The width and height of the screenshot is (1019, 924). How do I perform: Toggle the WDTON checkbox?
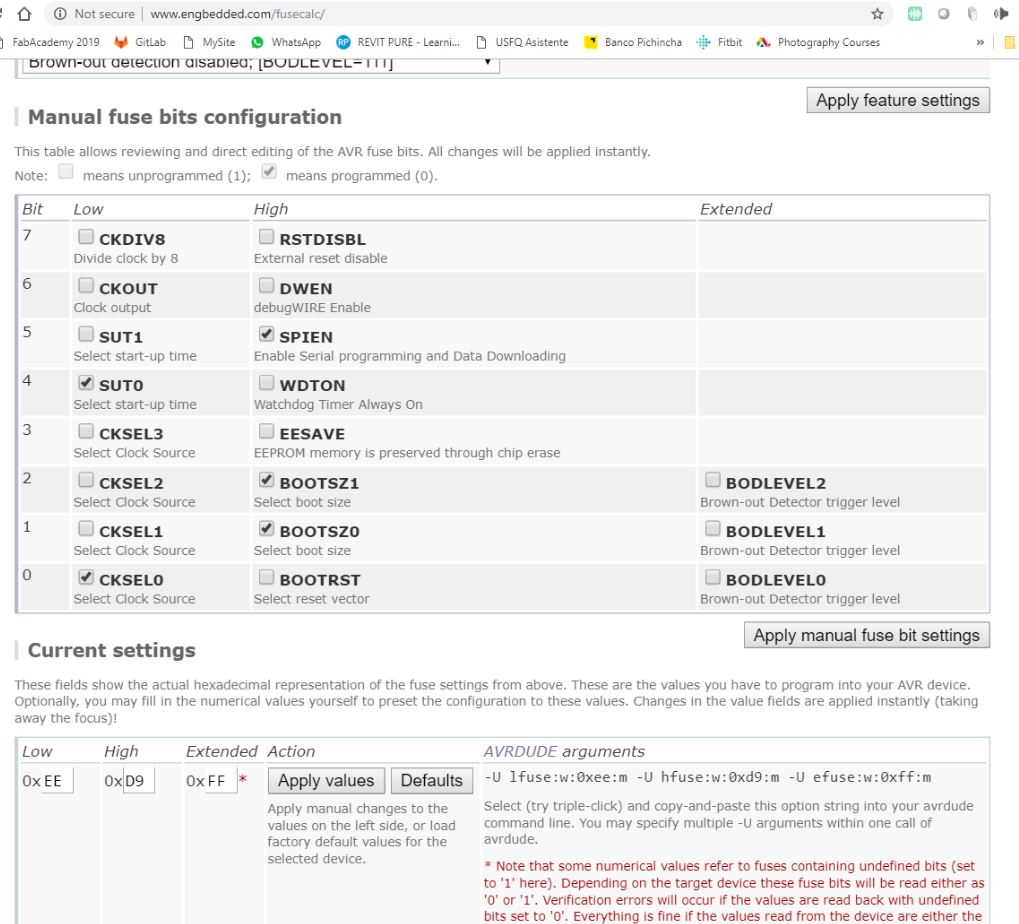(x=266, y=383)
